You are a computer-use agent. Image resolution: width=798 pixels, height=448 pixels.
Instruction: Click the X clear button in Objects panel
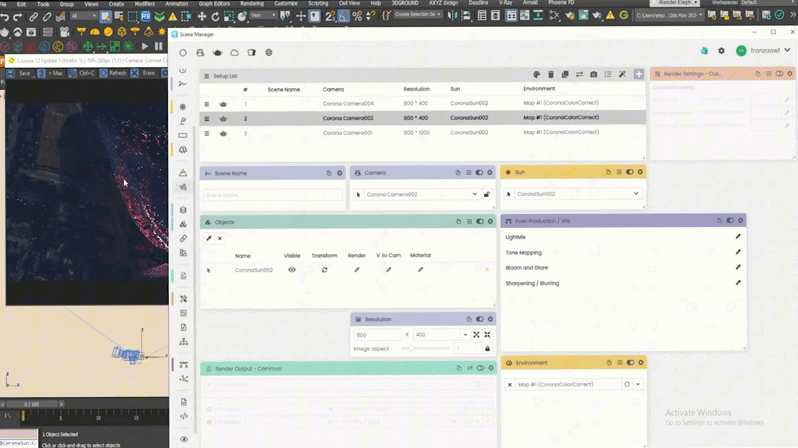pyautogui.click(x=220, y=238)
